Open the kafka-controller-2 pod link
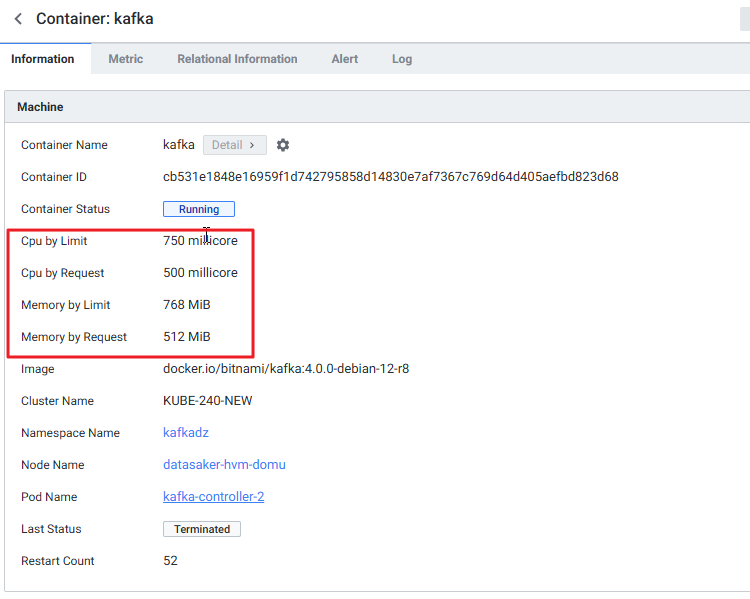The image size is (750, 599). [213, 497]
